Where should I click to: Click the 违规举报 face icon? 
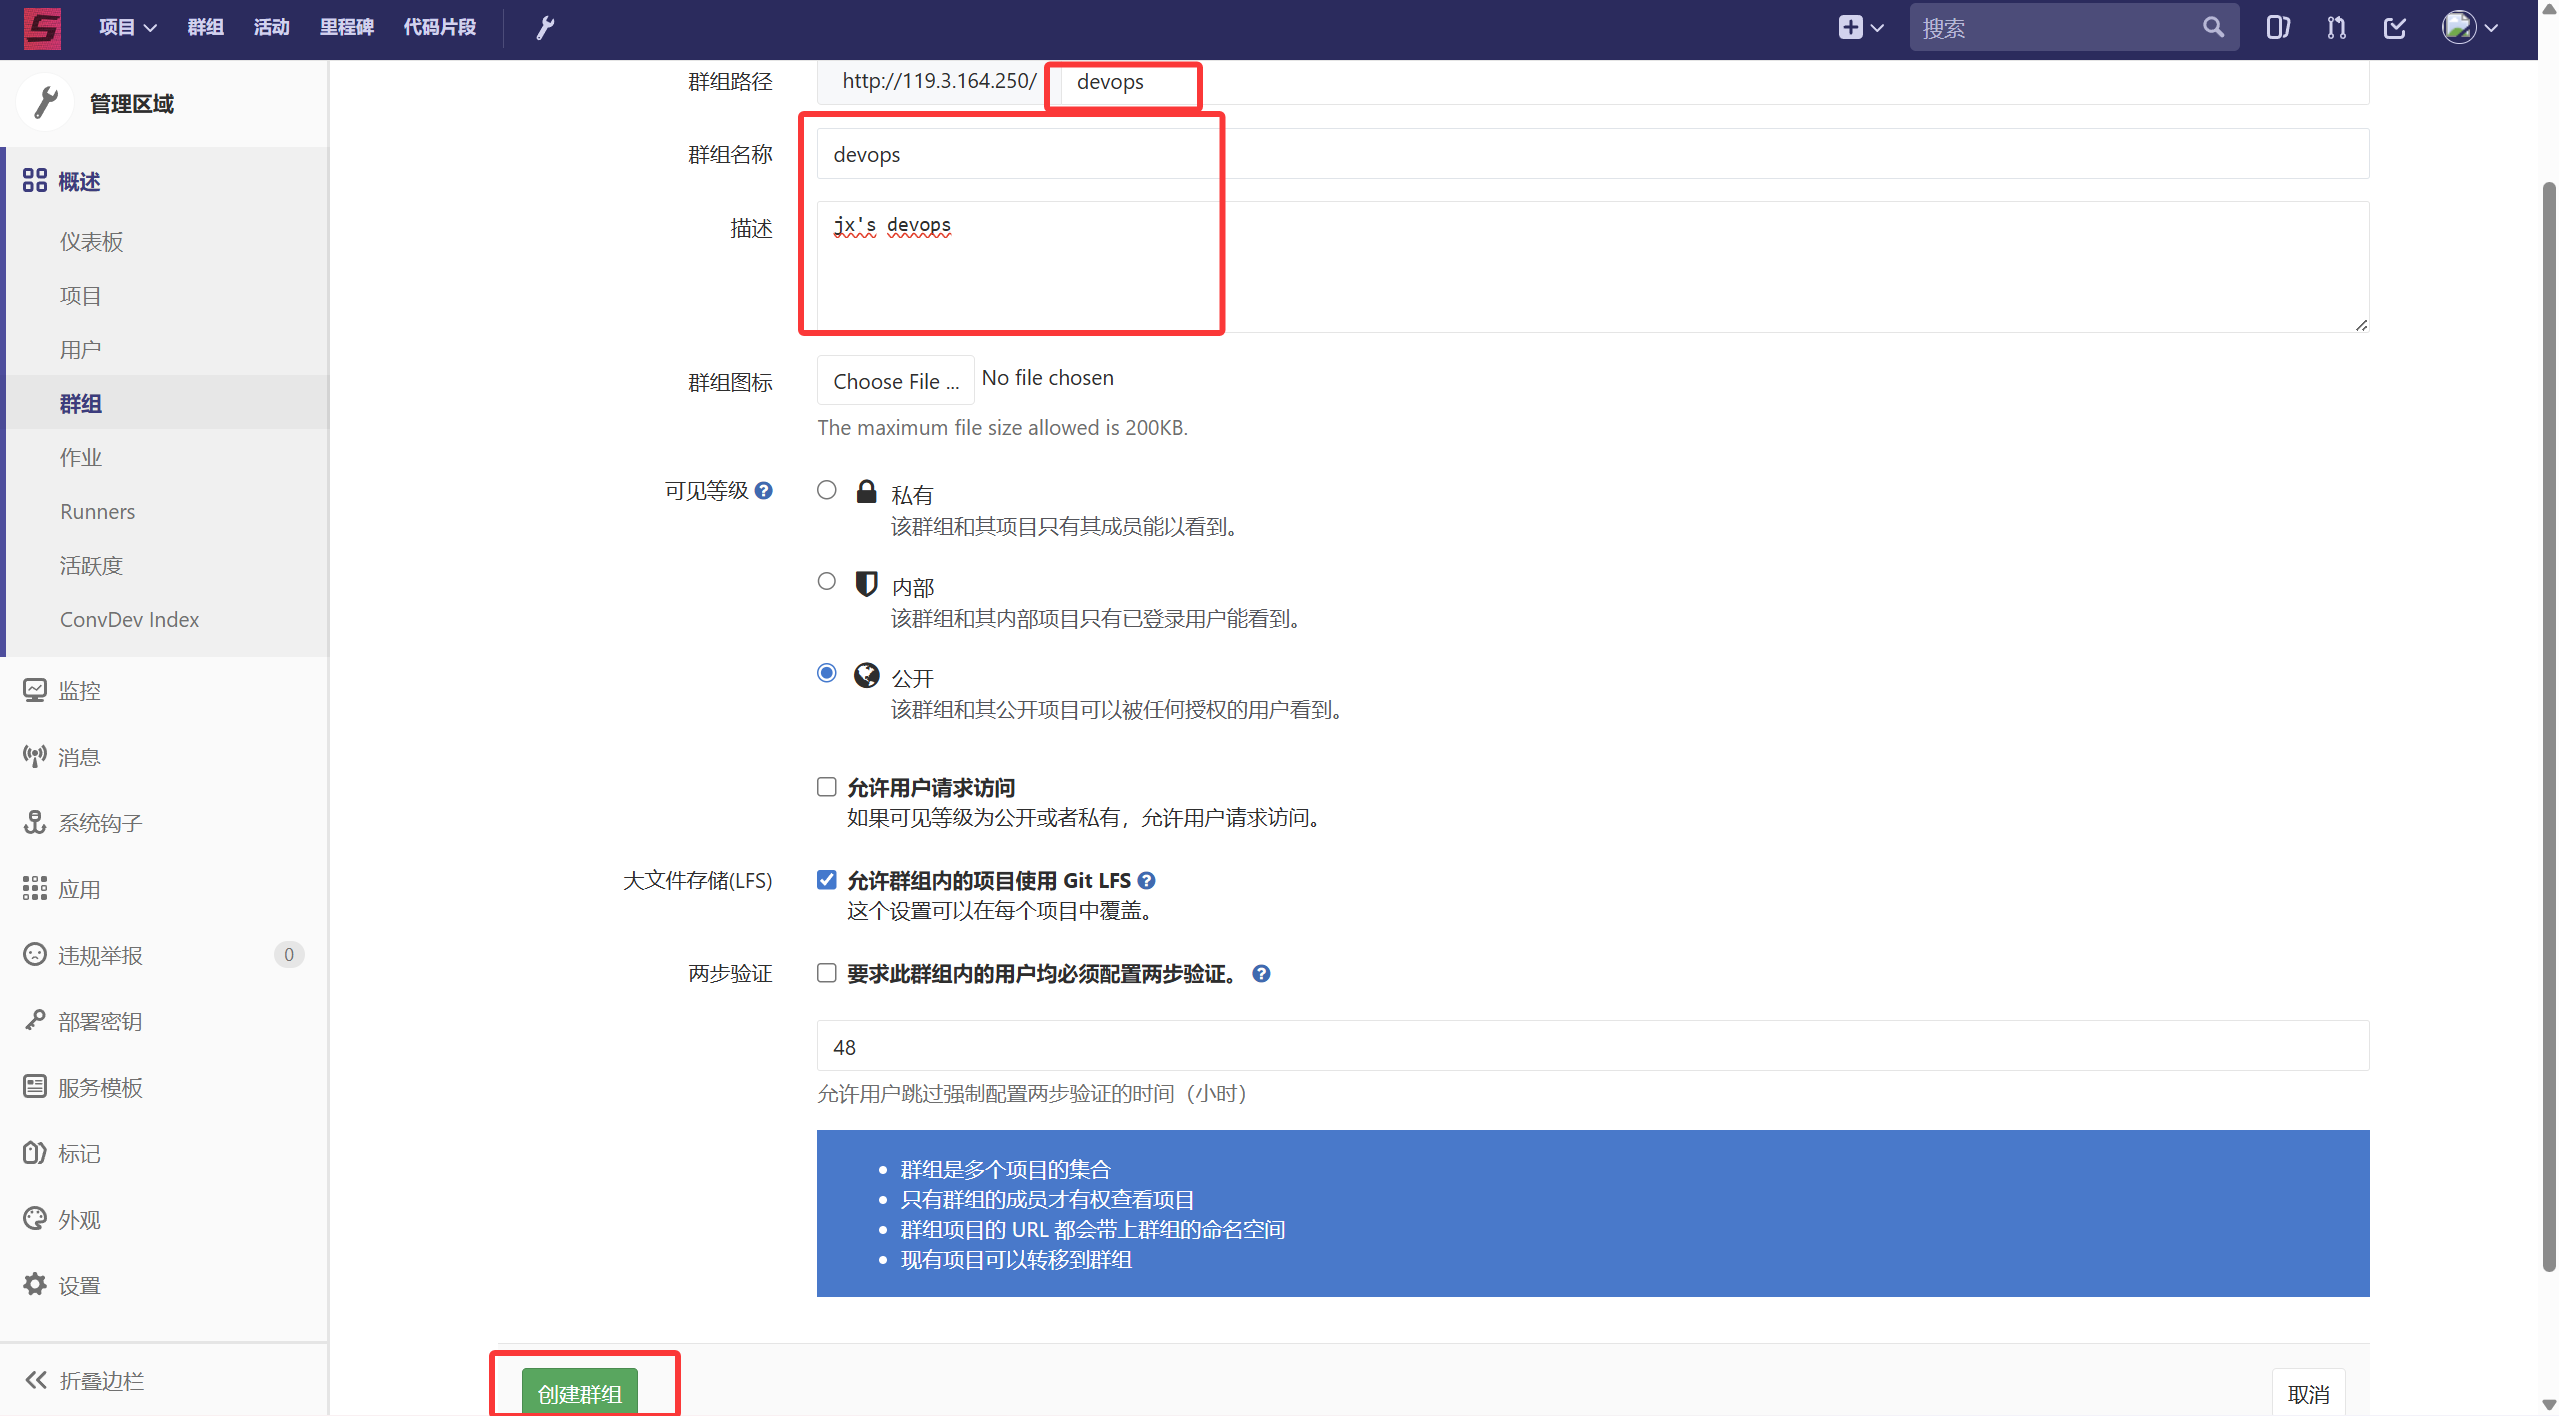click(x=35, y=955)
